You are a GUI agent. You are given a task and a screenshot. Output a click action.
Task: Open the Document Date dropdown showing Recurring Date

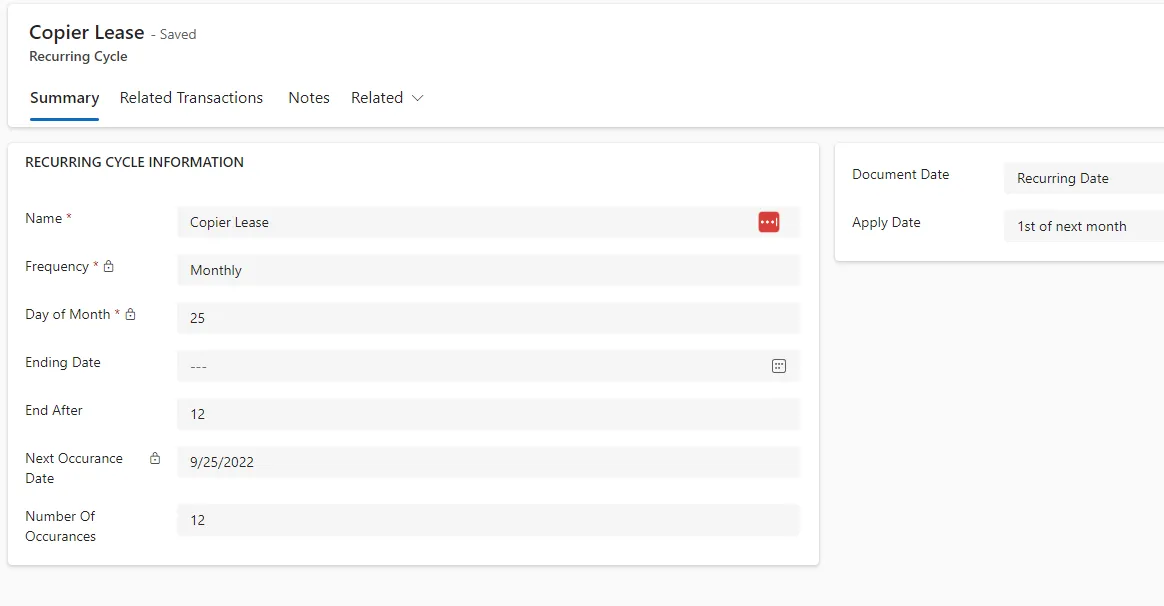click(x=1084, y=178)
